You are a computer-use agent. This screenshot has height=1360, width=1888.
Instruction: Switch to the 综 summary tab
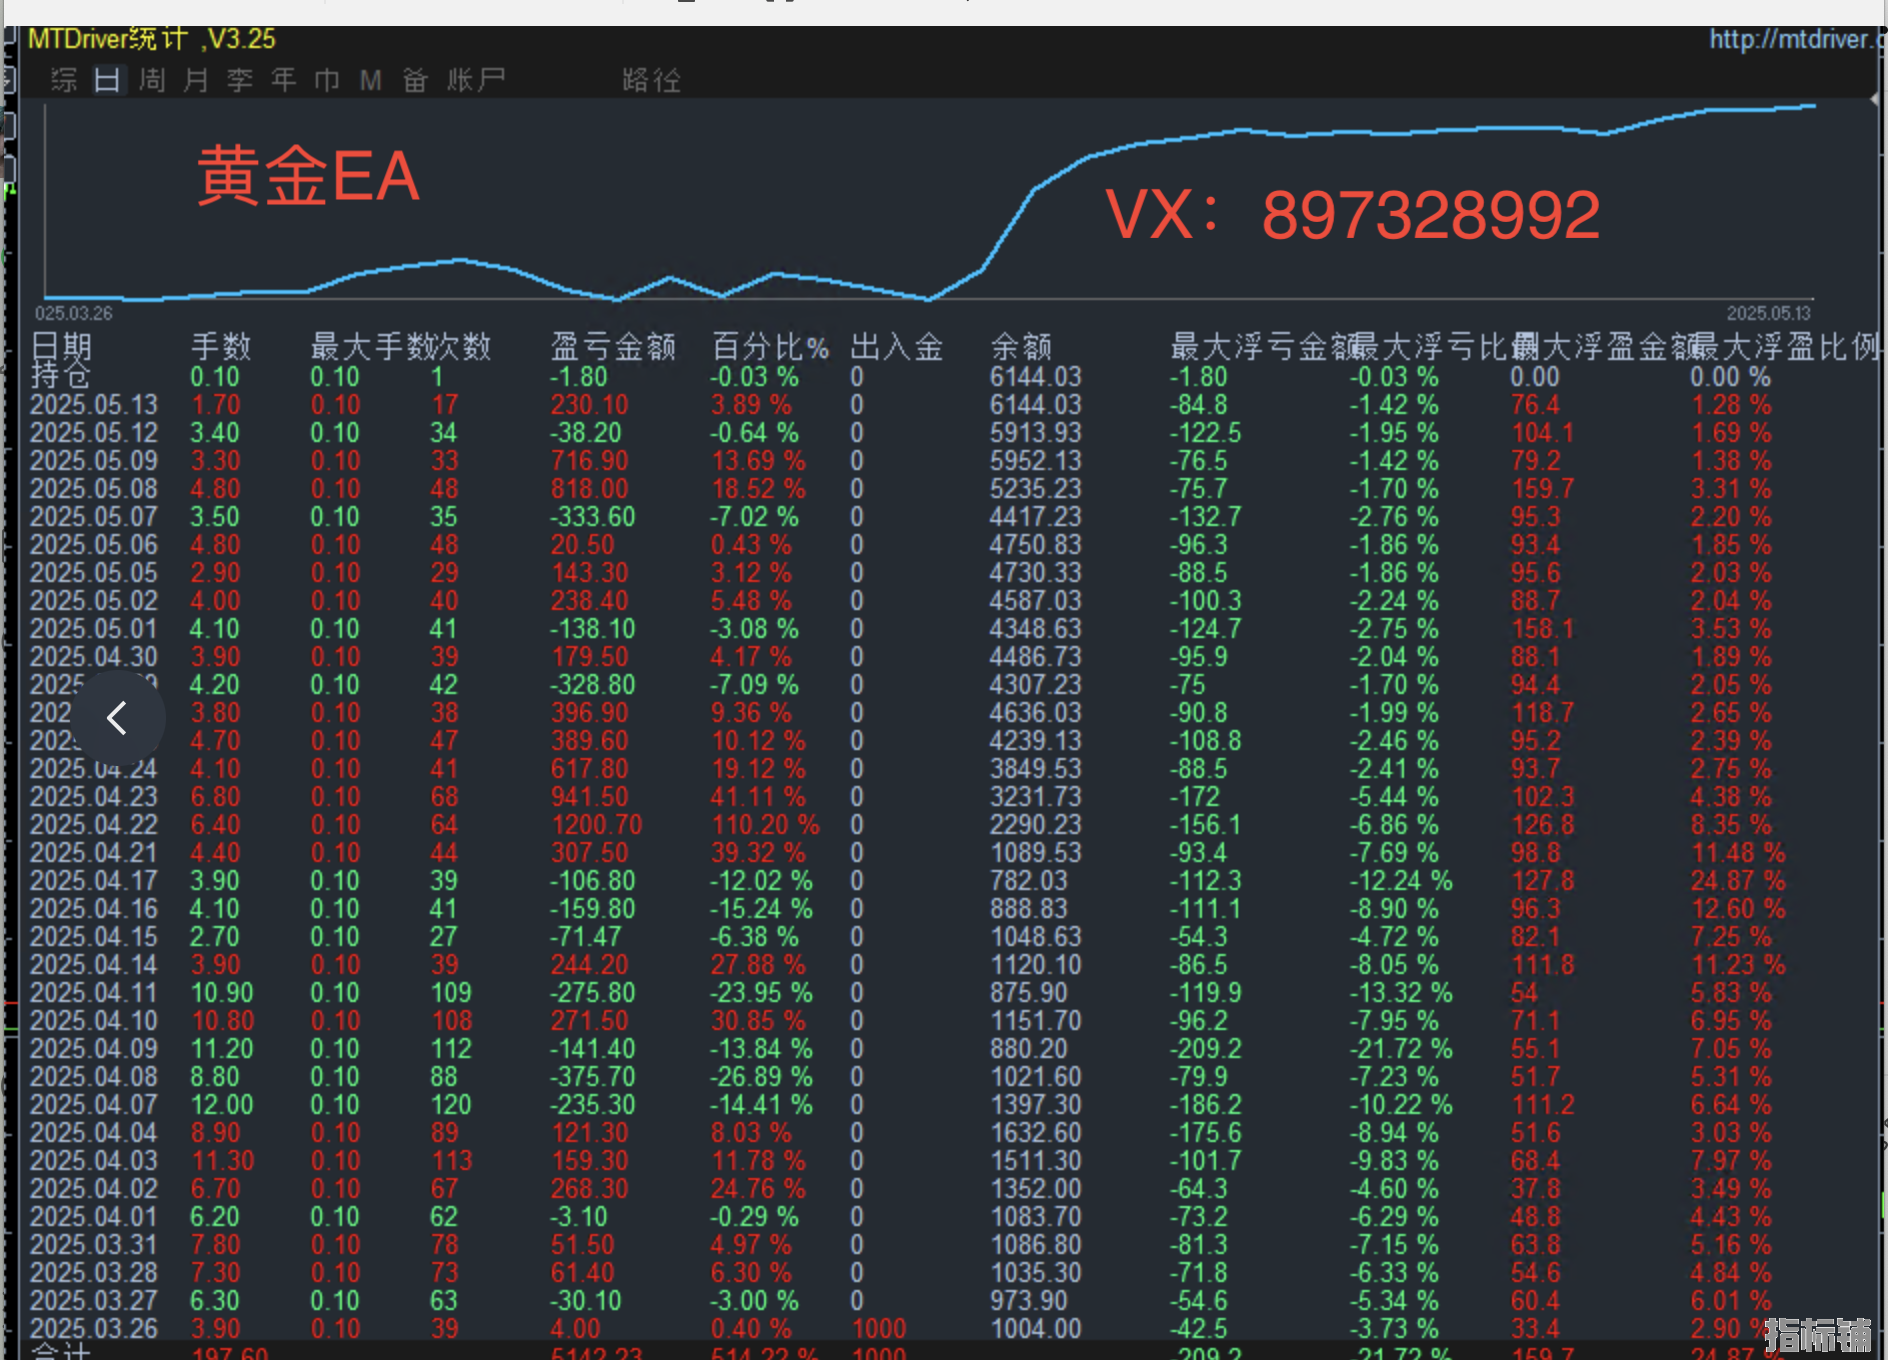pos(64,79)
